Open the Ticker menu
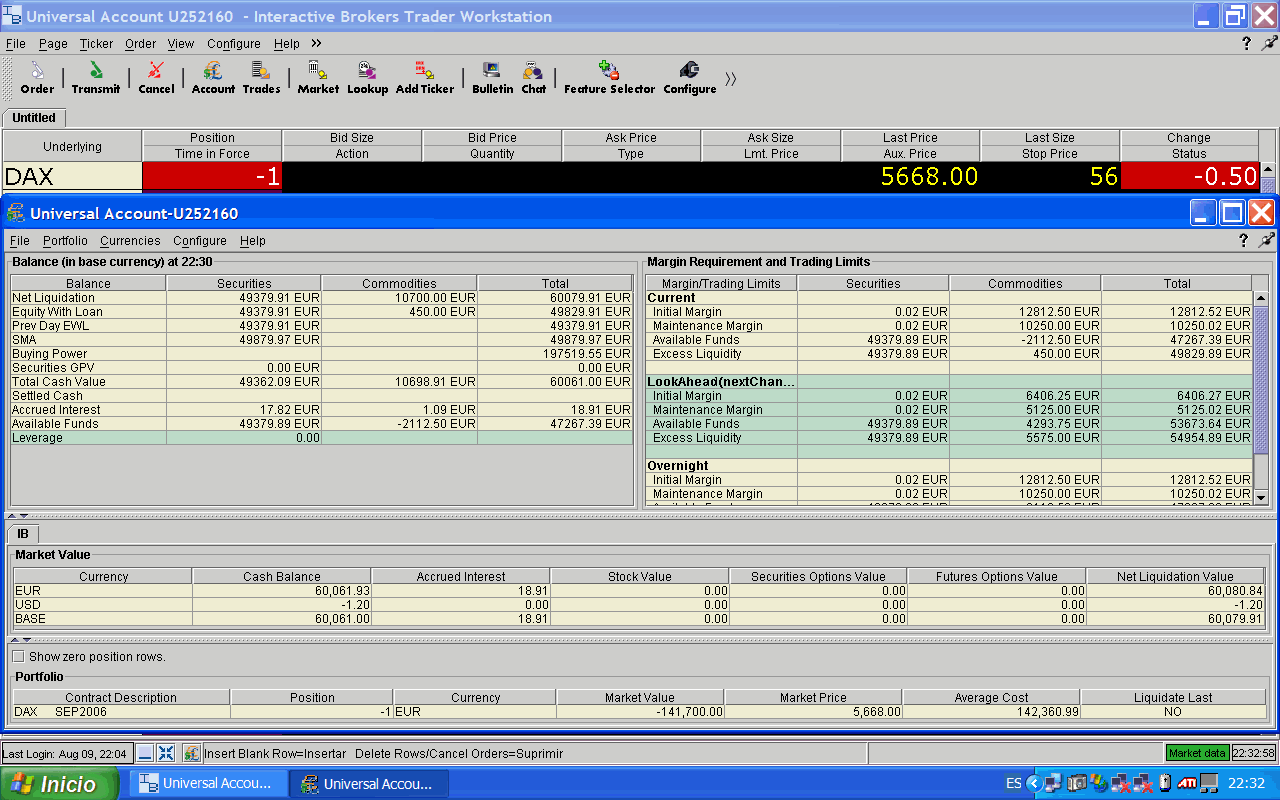This screenshot has width=1280, height=800. point(96,44)
